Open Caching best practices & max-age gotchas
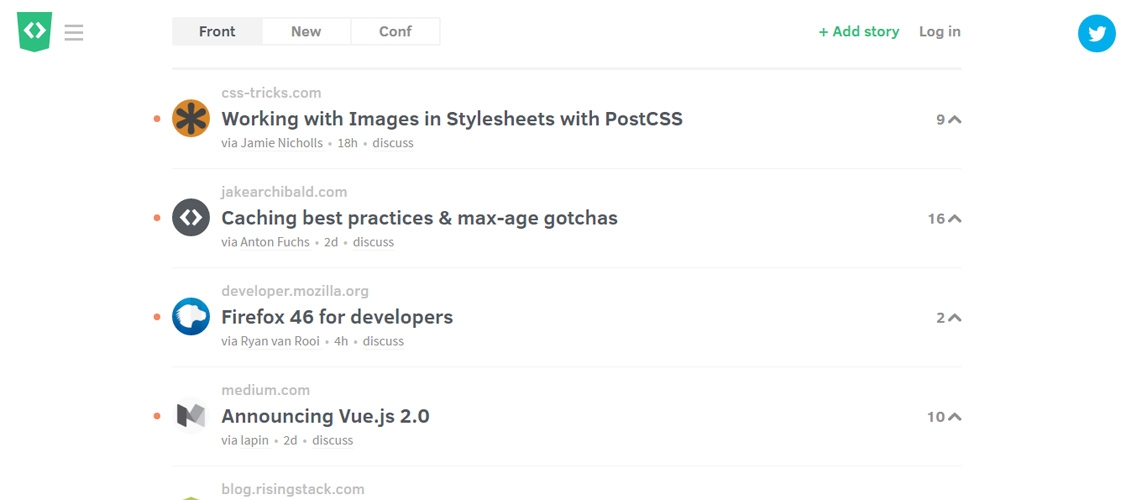The width and height of the screenshot is (1131, 500). [x=419, y=217]
